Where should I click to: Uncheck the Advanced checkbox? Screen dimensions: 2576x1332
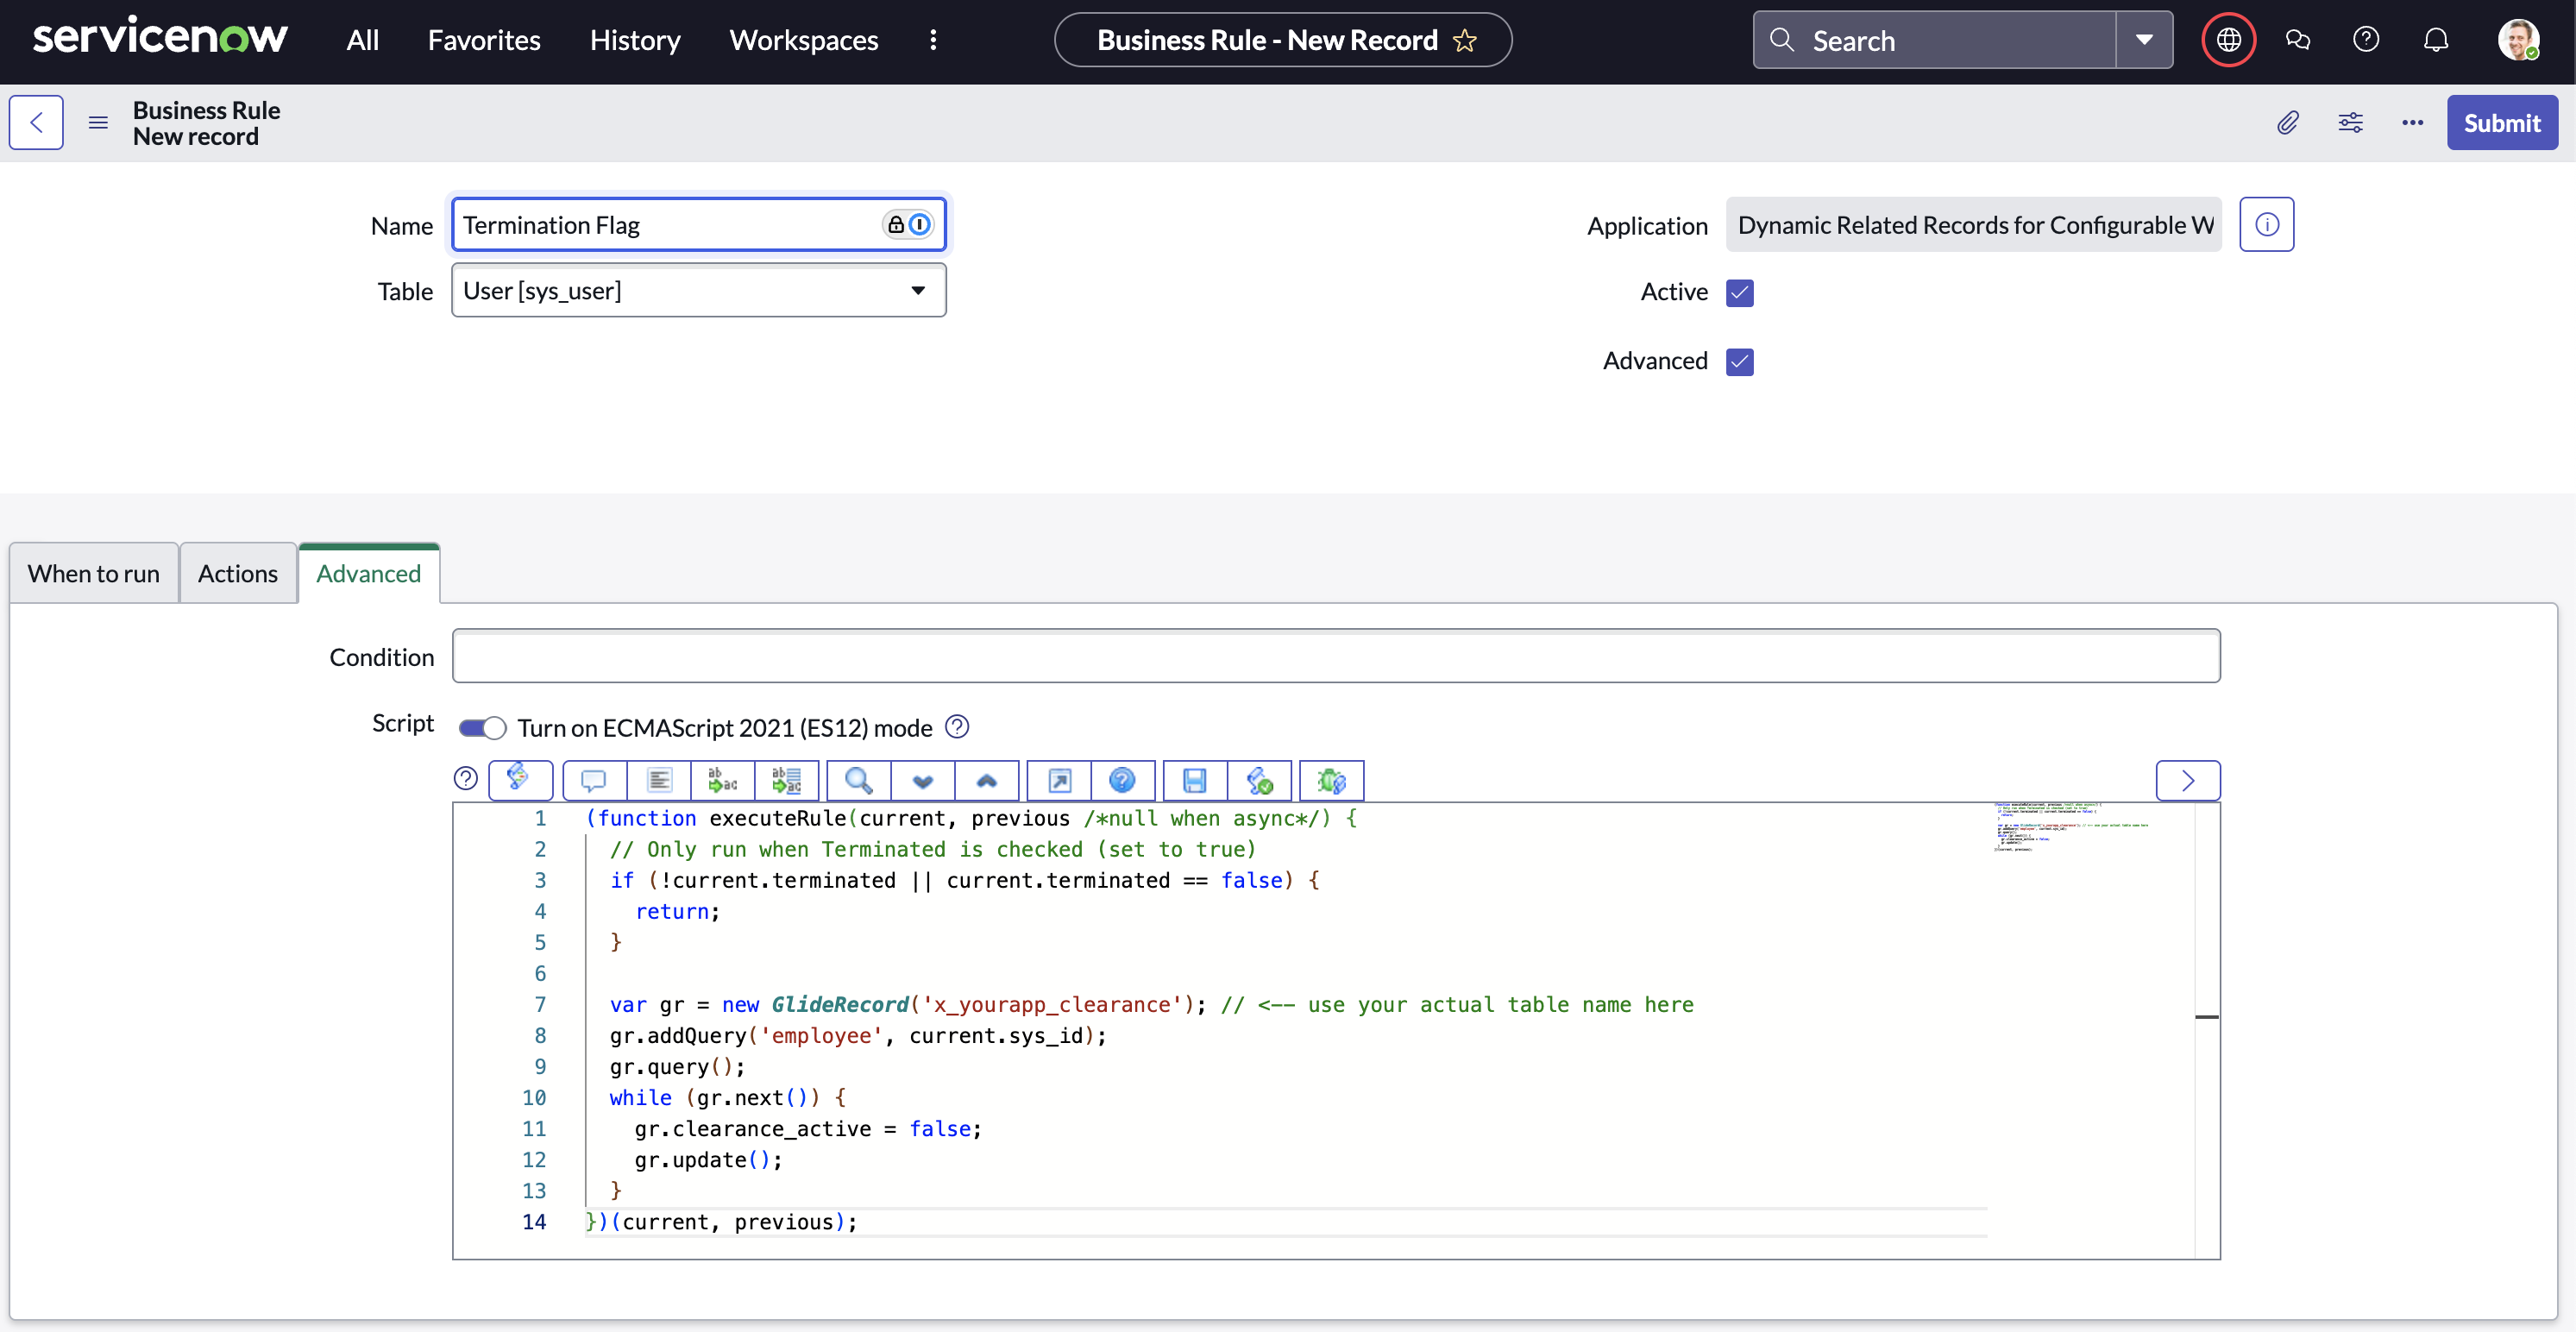click(x=1739, y=361)
